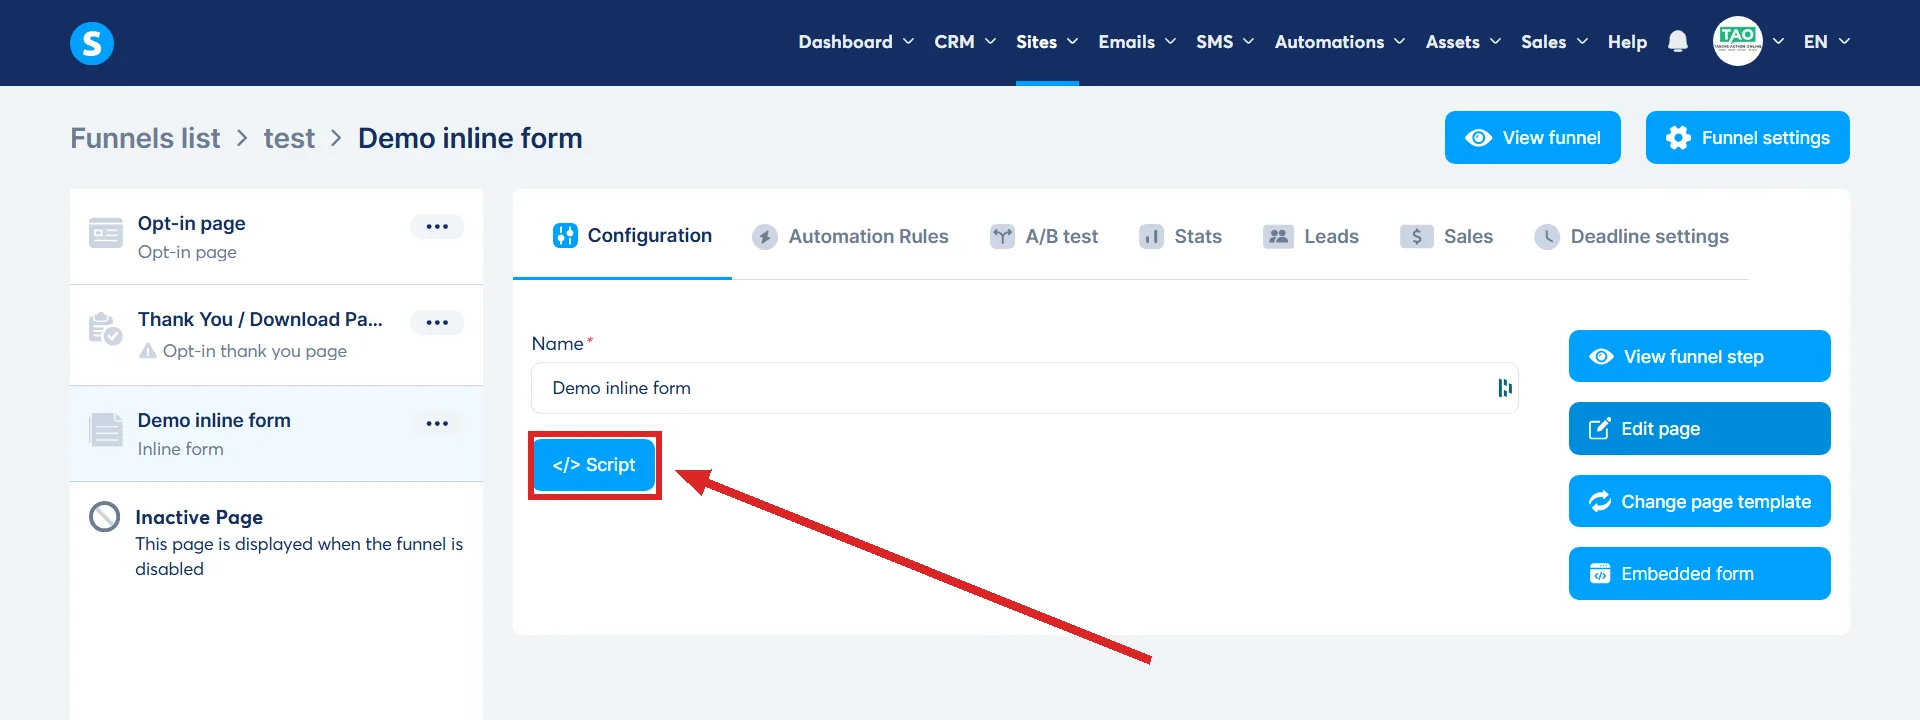Screen dimensions: 1920x720
Task: Click the View funnel button
Action: point(1532,138)
